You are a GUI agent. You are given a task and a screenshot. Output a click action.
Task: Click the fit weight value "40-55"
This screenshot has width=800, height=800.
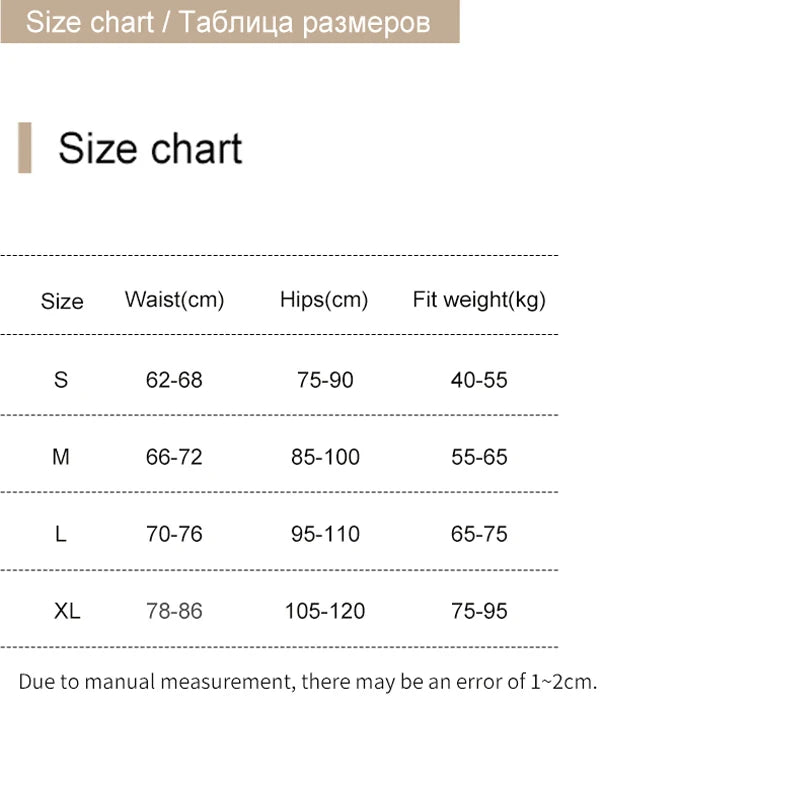point(479,380)
